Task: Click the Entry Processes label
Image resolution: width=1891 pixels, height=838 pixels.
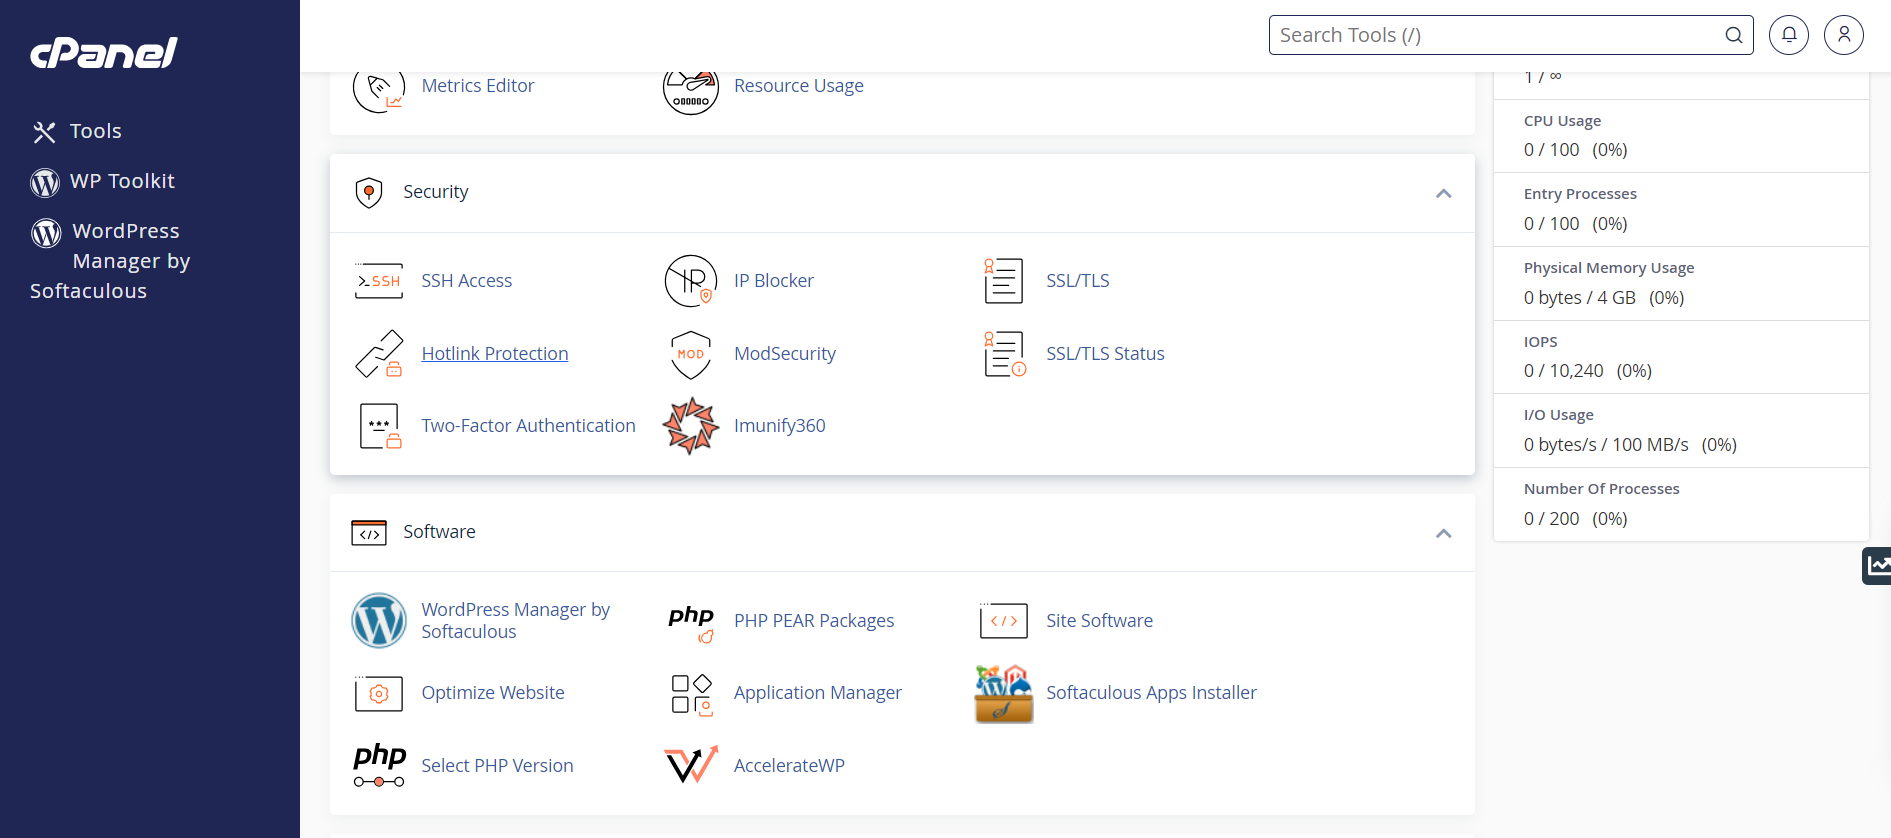Action: click(x=1580, y=194)
